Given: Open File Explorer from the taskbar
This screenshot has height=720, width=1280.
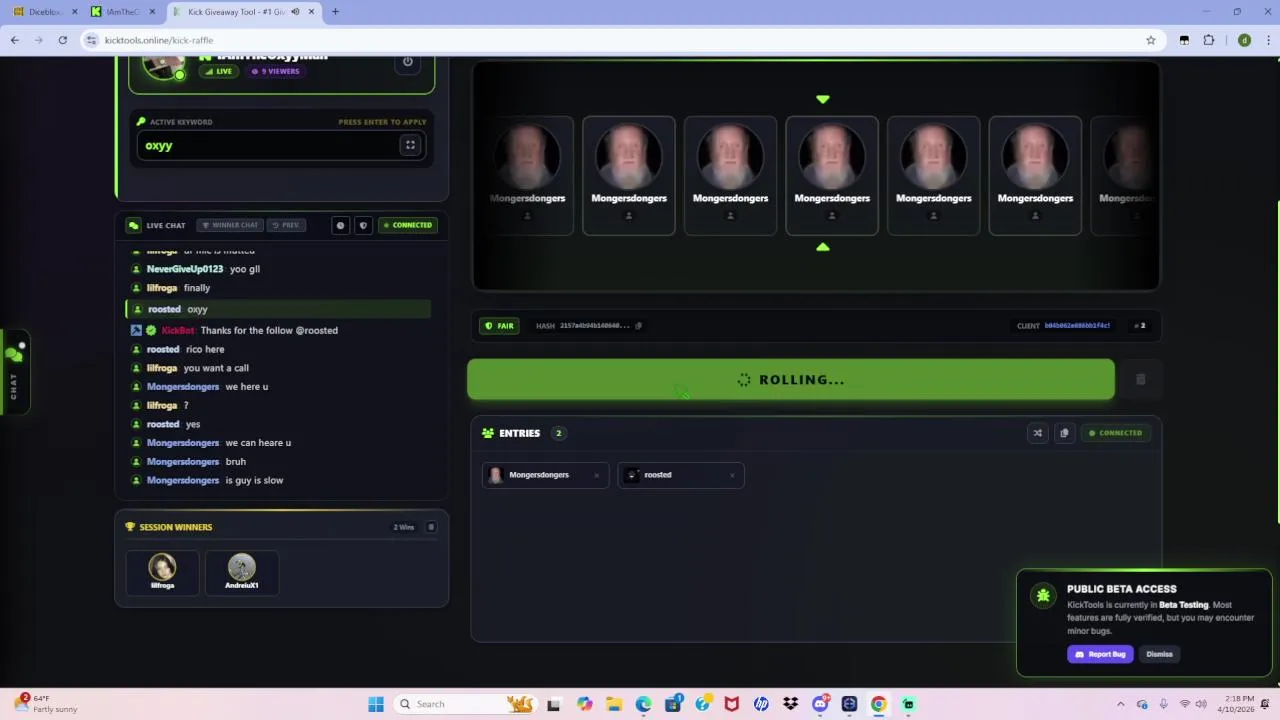Looking at the screenshot, I should (614, 704).
